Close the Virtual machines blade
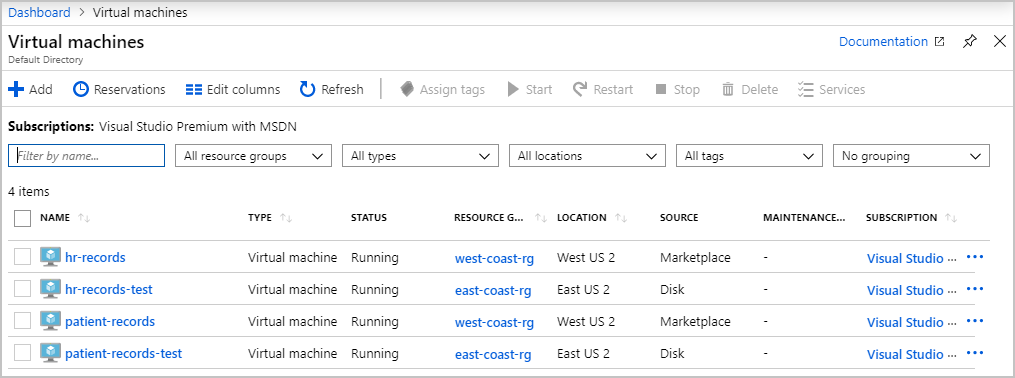The height and width of the screenshot is (378, 1015). (x=999, y=42)
